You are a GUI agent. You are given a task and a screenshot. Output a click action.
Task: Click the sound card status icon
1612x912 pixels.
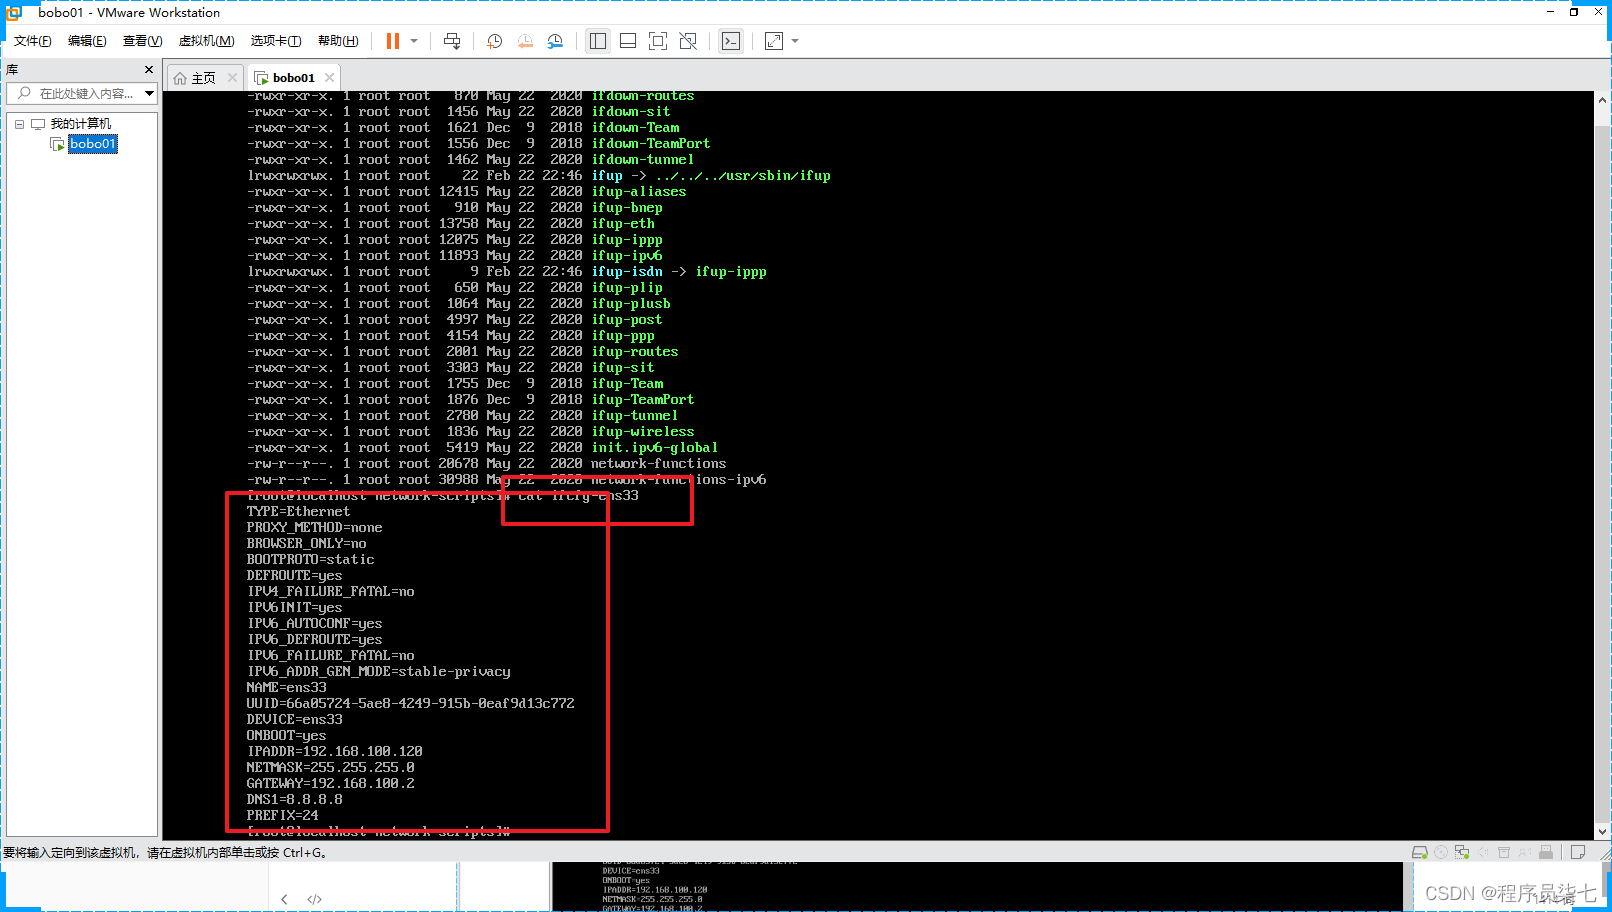pyautogui.click(x=1483, y=852)
